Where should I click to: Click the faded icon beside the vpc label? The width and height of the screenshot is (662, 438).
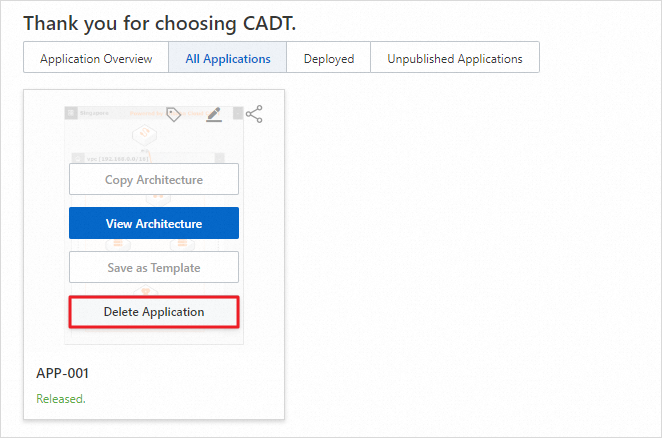[x=76, y=158]
